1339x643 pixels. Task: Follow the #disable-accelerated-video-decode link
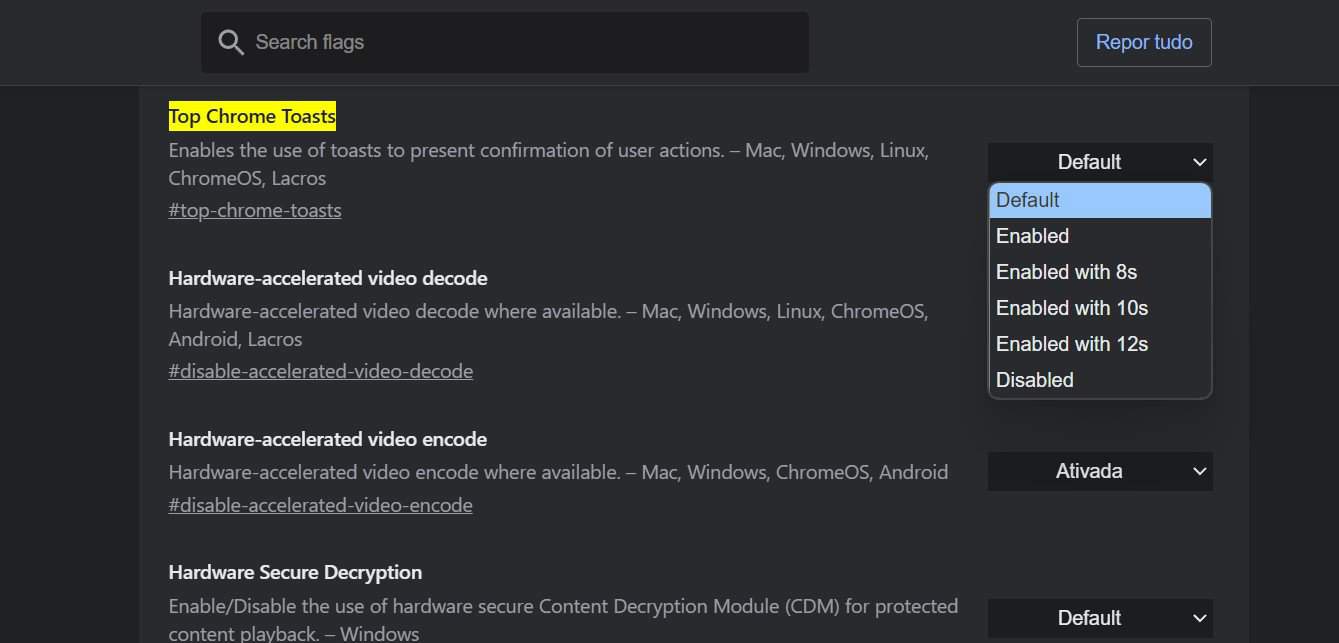320,371
